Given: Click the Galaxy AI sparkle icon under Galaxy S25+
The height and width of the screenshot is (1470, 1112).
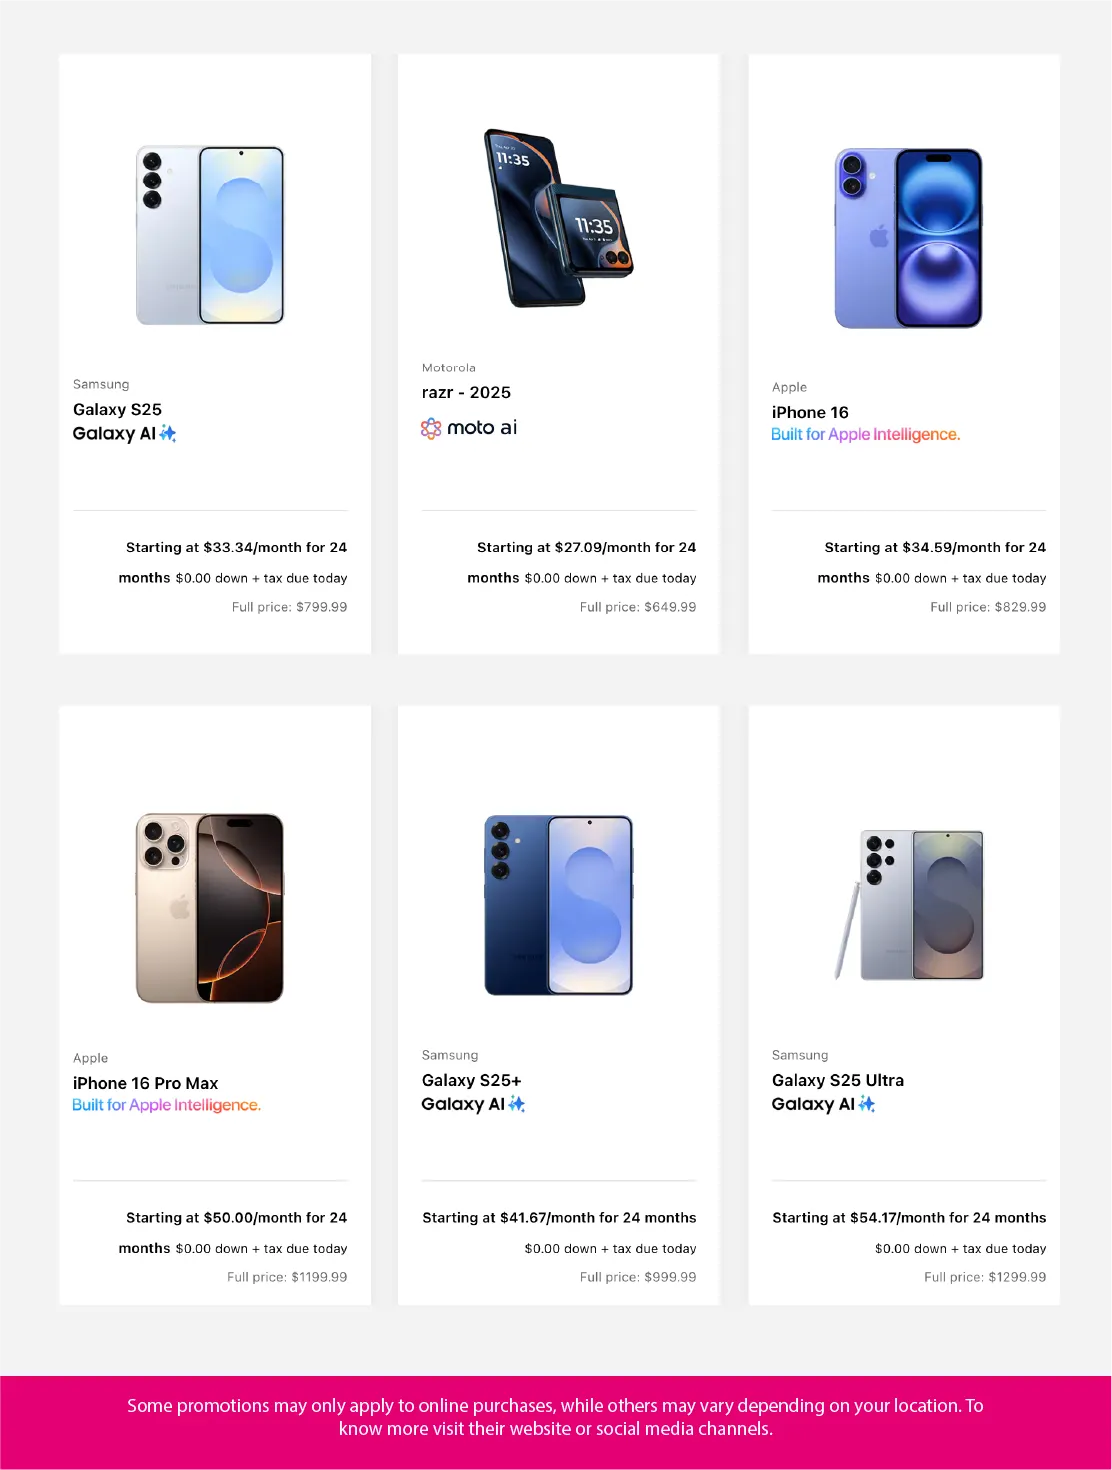Looking at the screenshot, I should (x=517, y=1104).
